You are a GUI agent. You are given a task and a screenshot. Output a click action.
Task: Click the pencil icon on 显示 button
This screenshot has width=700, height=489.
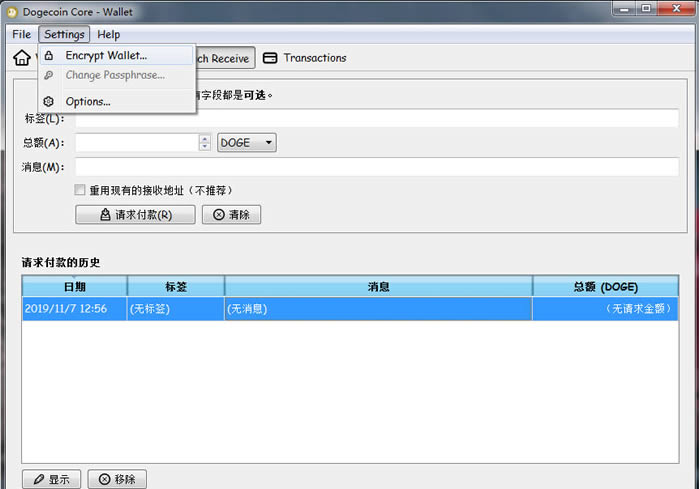coord(38,480)
